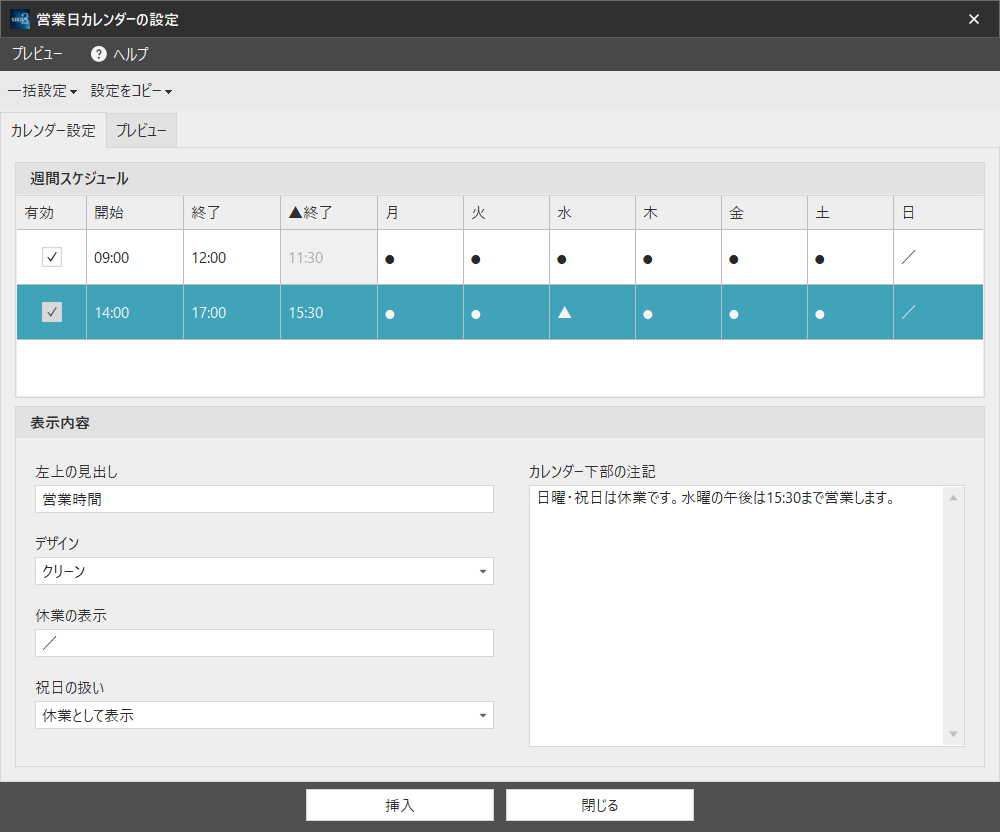The height and width of the screenshot is (832, 1000).
Task: Select the 15:30 ▲終了 cell
Action: click(x=329, y=312)
